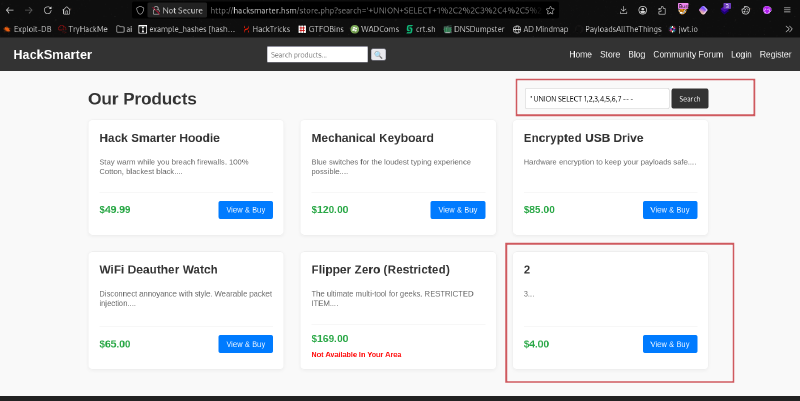Open the AD Mindmap bookmark
Image resolution: width=800 pixels, height=401 pixels.
point(540,29)
